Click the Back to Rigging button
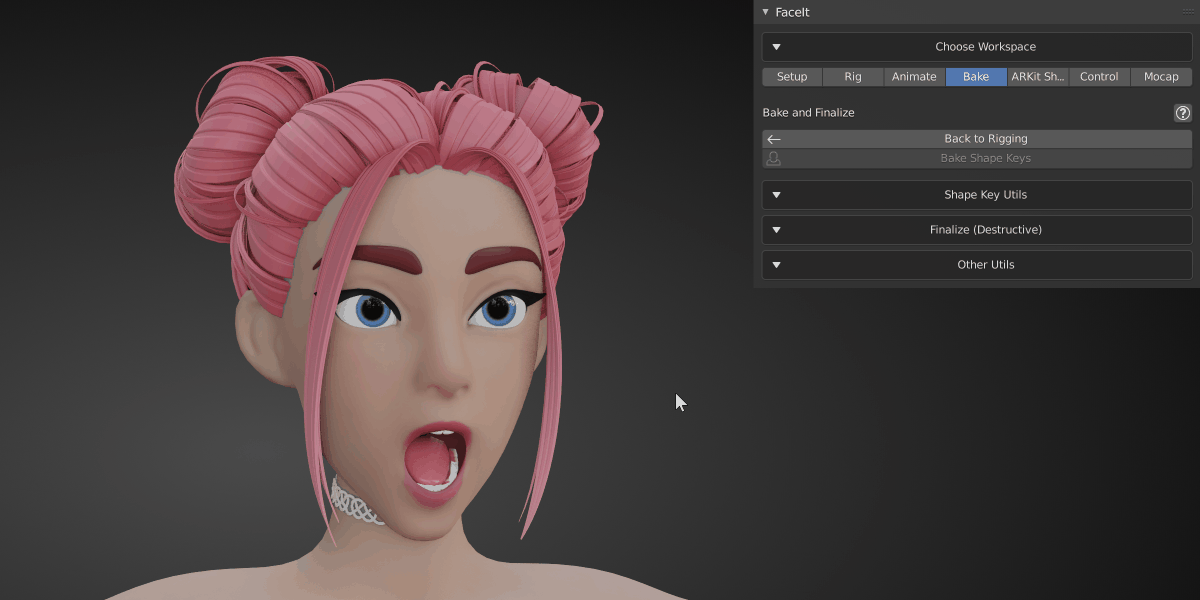Viewport: 1200px width, 600px height. tap(977, 139)
